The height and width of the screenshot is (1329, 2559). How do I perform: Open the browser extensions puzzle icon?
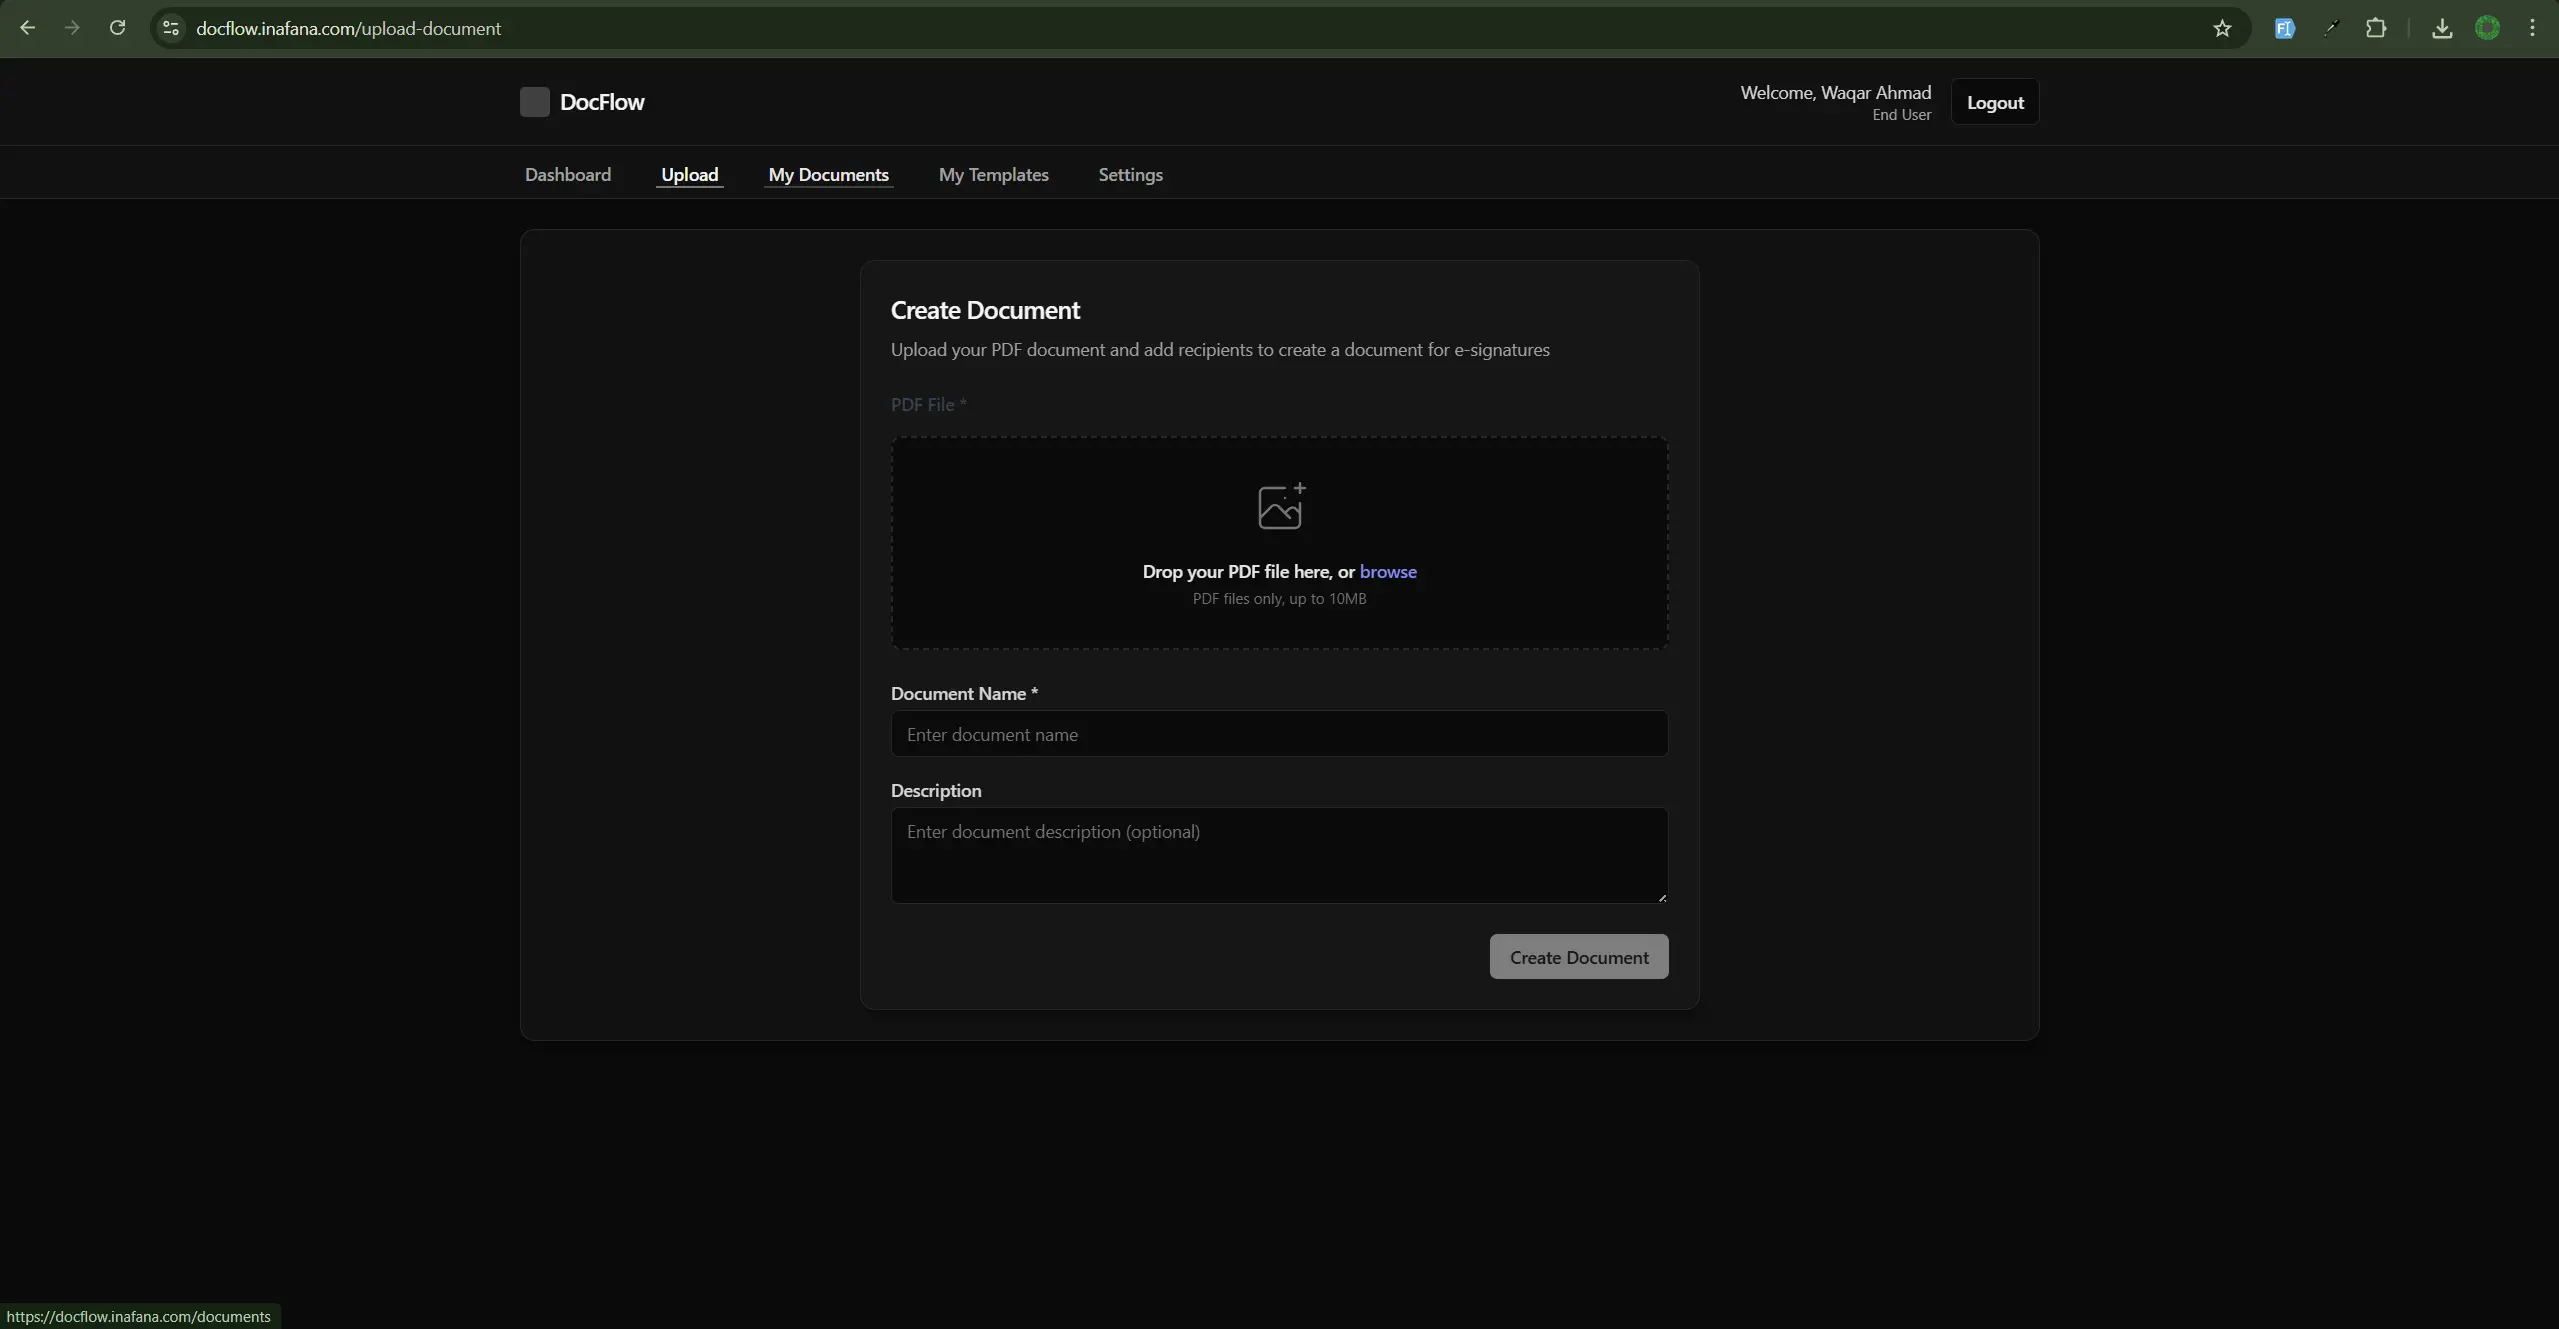point(2376,28)
